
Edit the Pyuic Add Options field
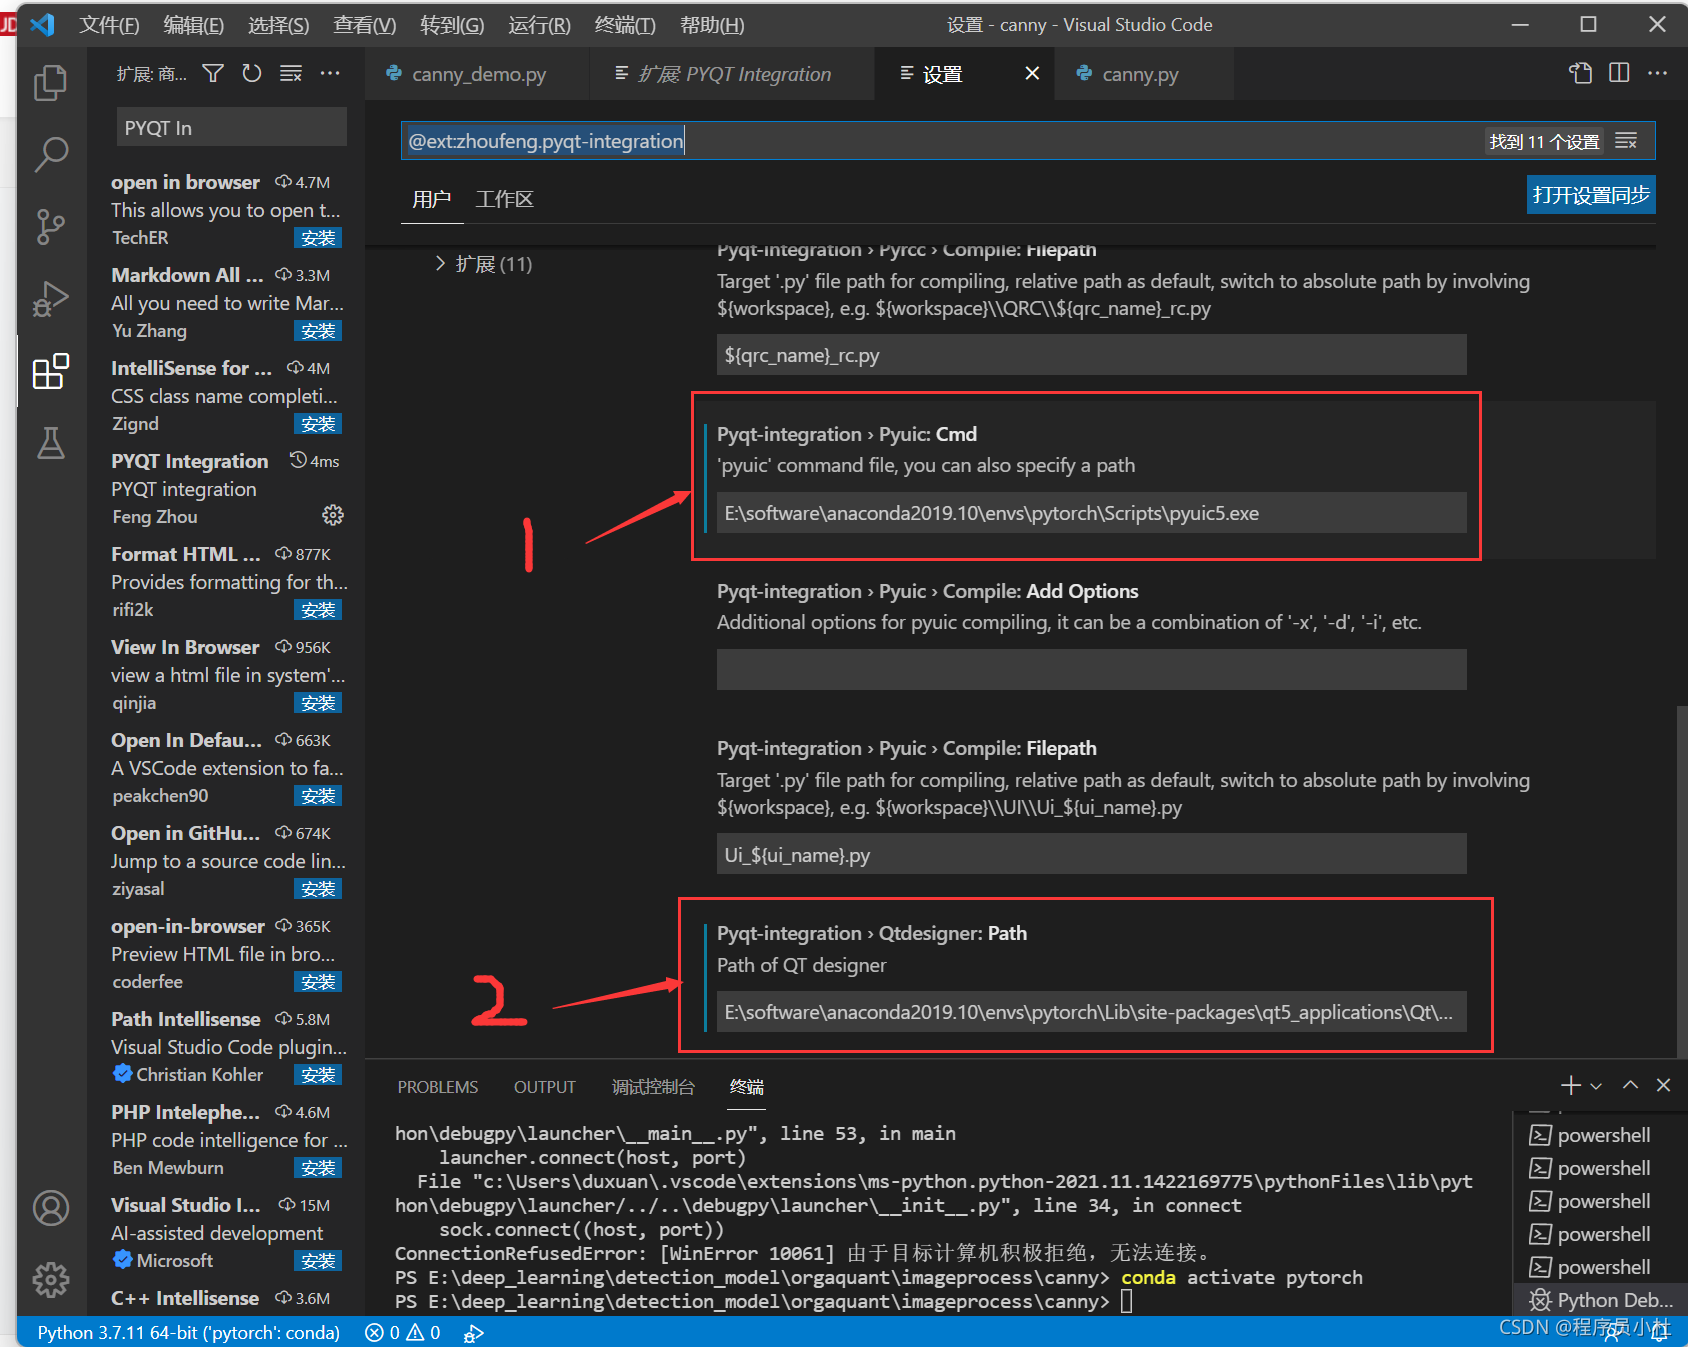[1091, 670]
